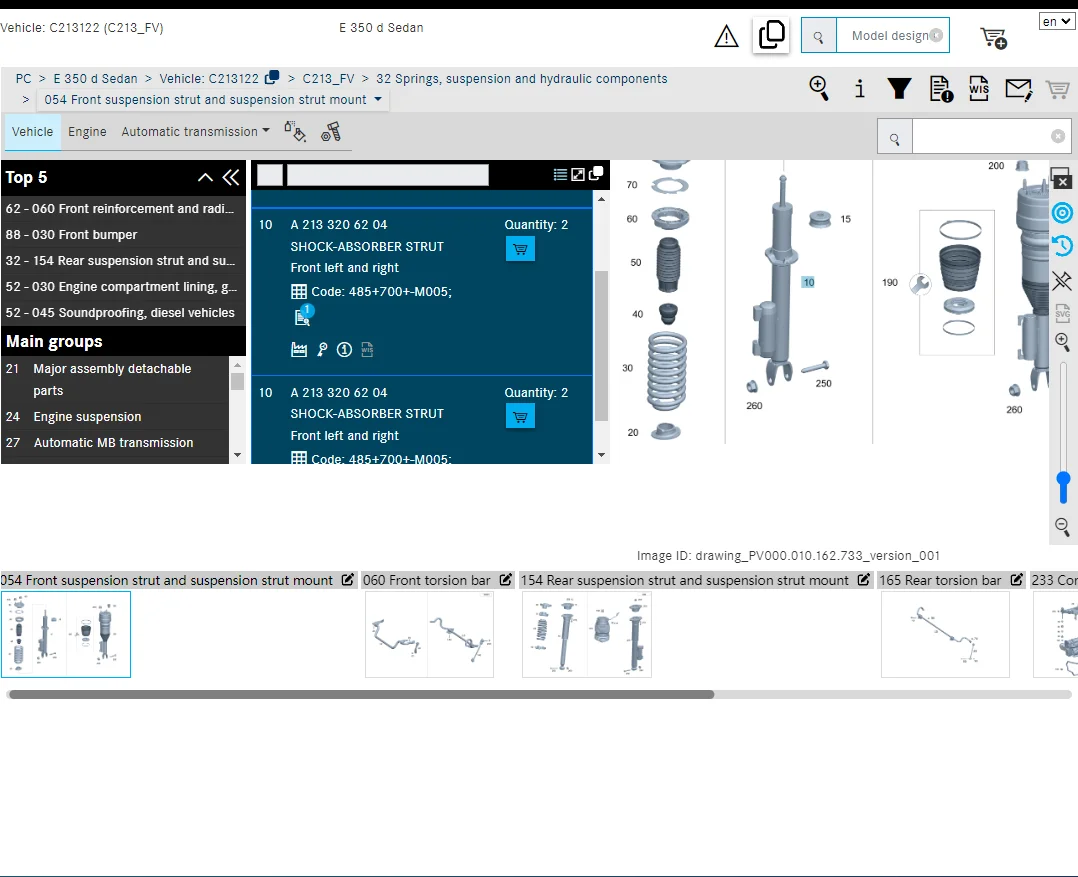This screenshot has height=877, width=1078.
Task: Click the key icon under first strut
Action: pos(322,350)
